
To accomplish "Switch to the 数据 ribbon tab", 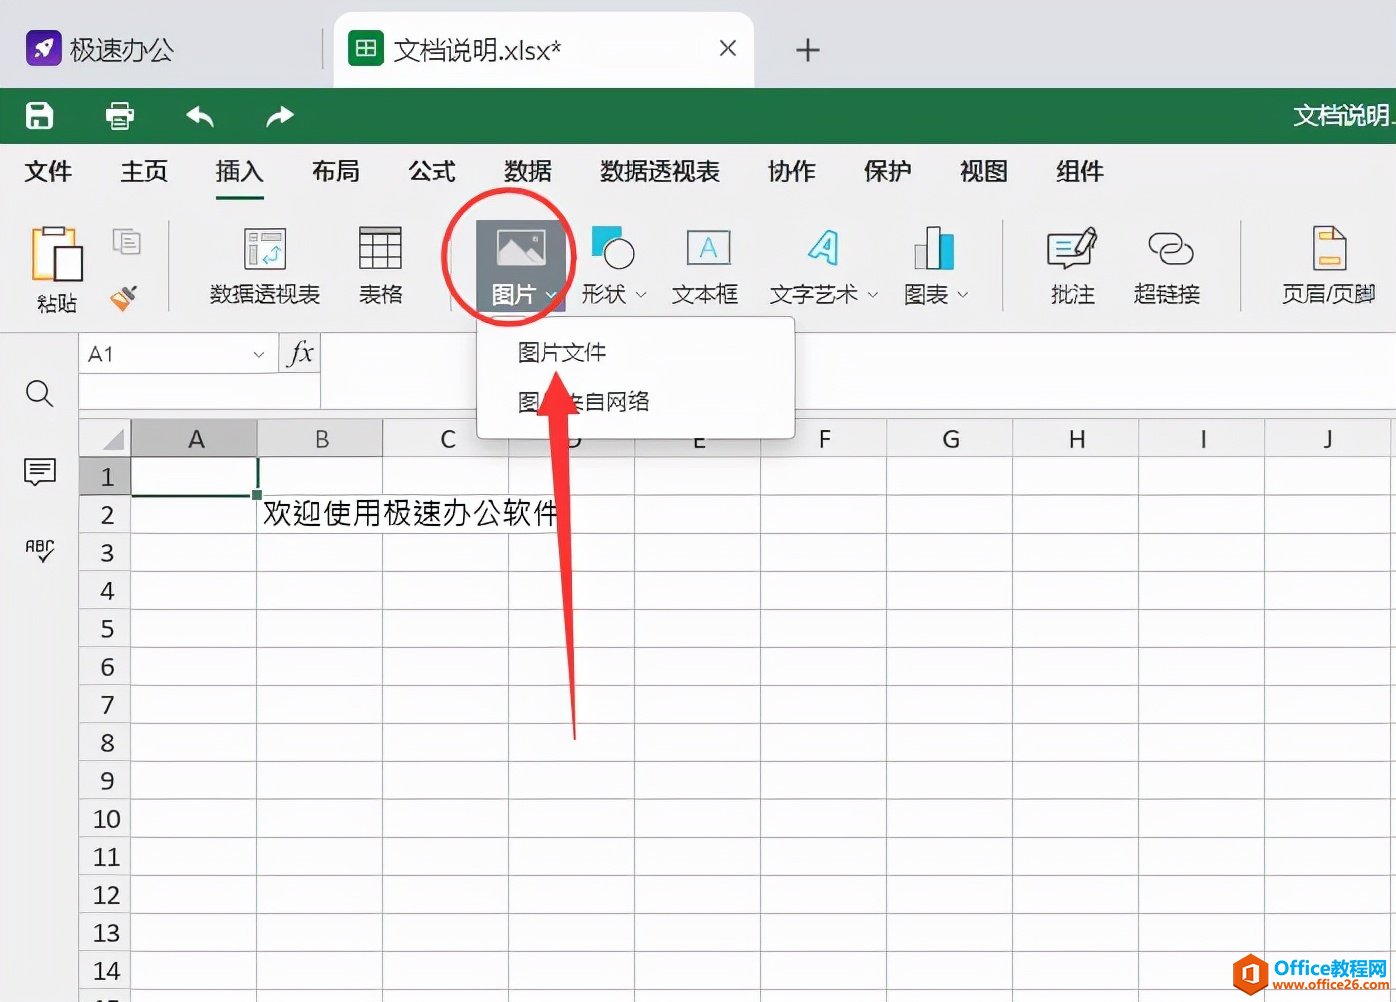I will pos(527,172).
